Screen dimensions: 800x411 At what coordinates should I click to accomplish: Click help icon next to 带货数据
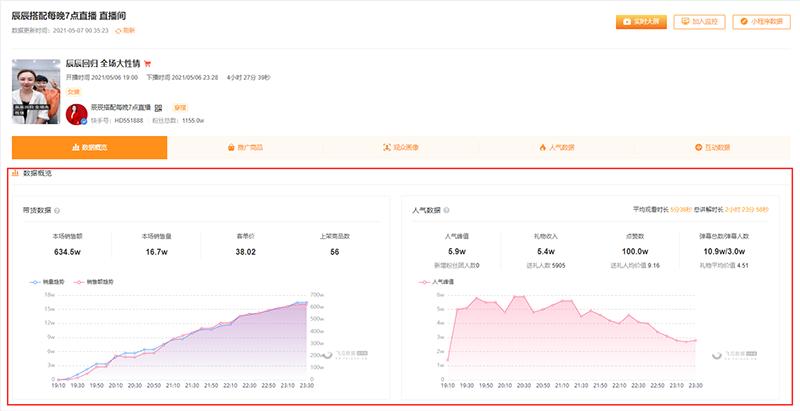57,211
